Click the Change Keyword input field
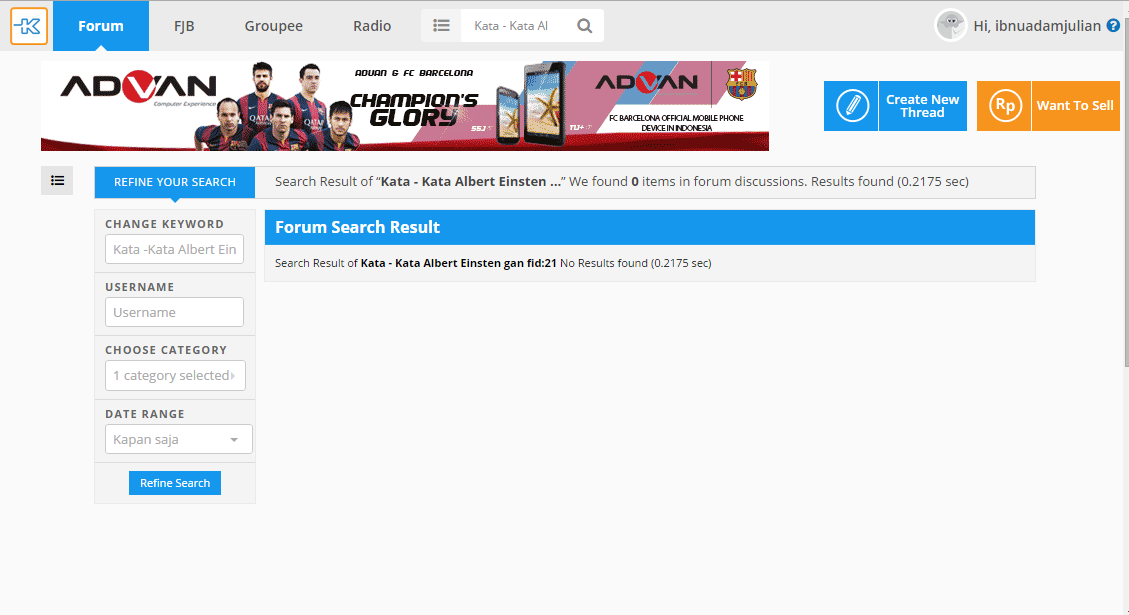Viewport: 1129px width, 615px height. click(174, 249)
